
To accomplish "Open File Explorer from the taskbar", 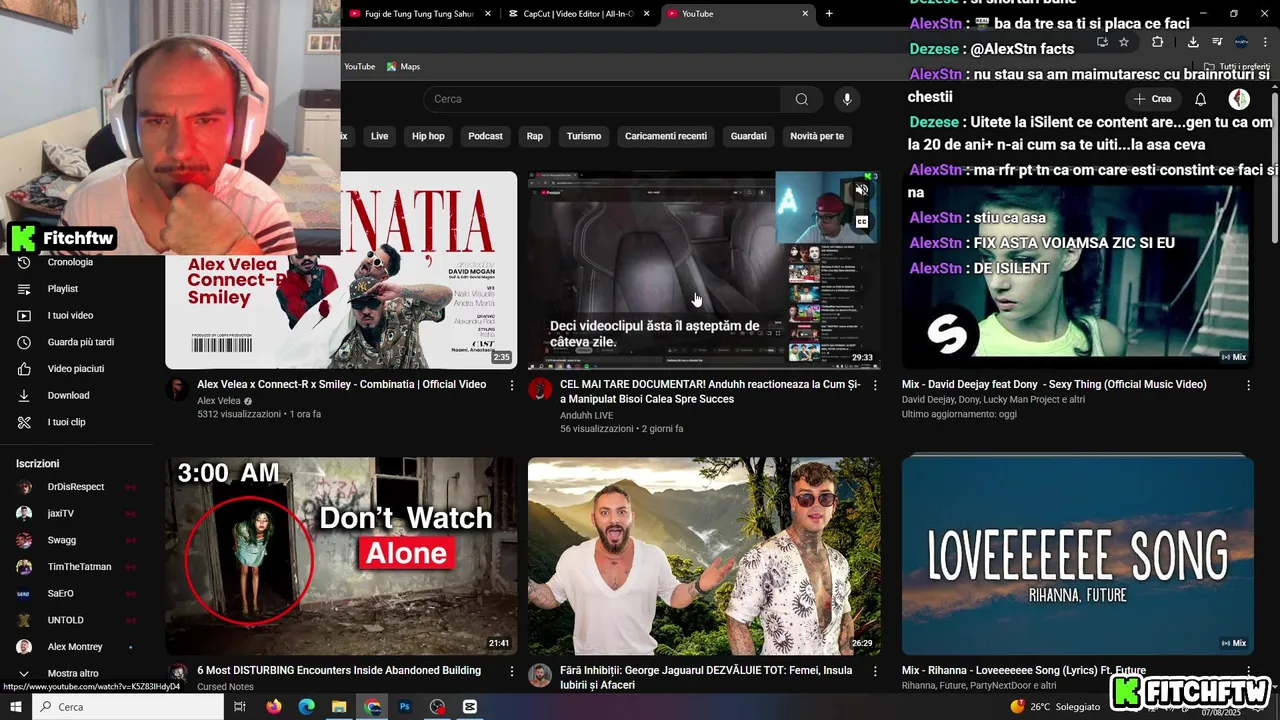I will pos(339,707).
